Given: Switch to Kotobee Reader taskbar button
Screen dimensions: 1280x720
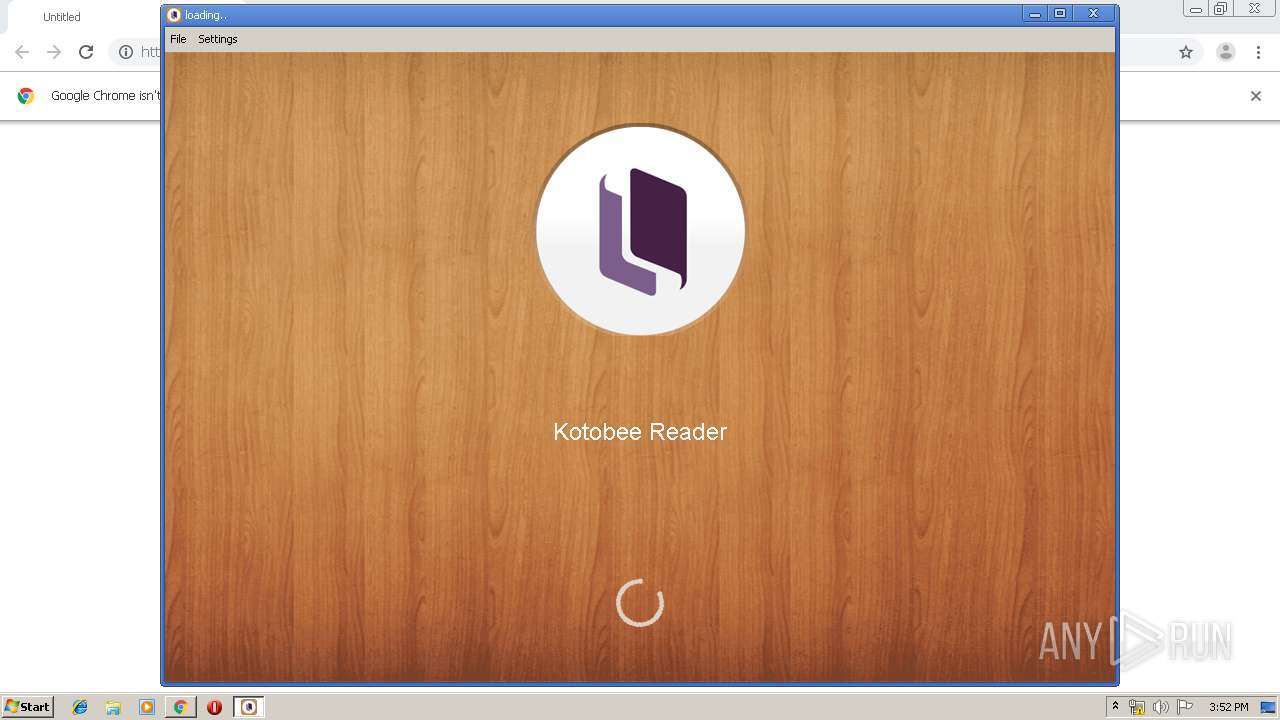Looking at the screenshot, I should coord(249,707).
